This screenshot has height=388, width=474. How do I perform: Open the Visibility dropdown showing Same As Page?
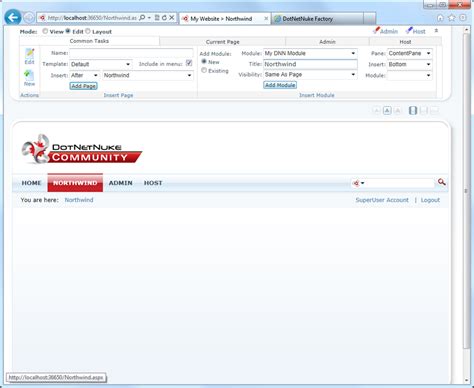[x=310, y=75]
